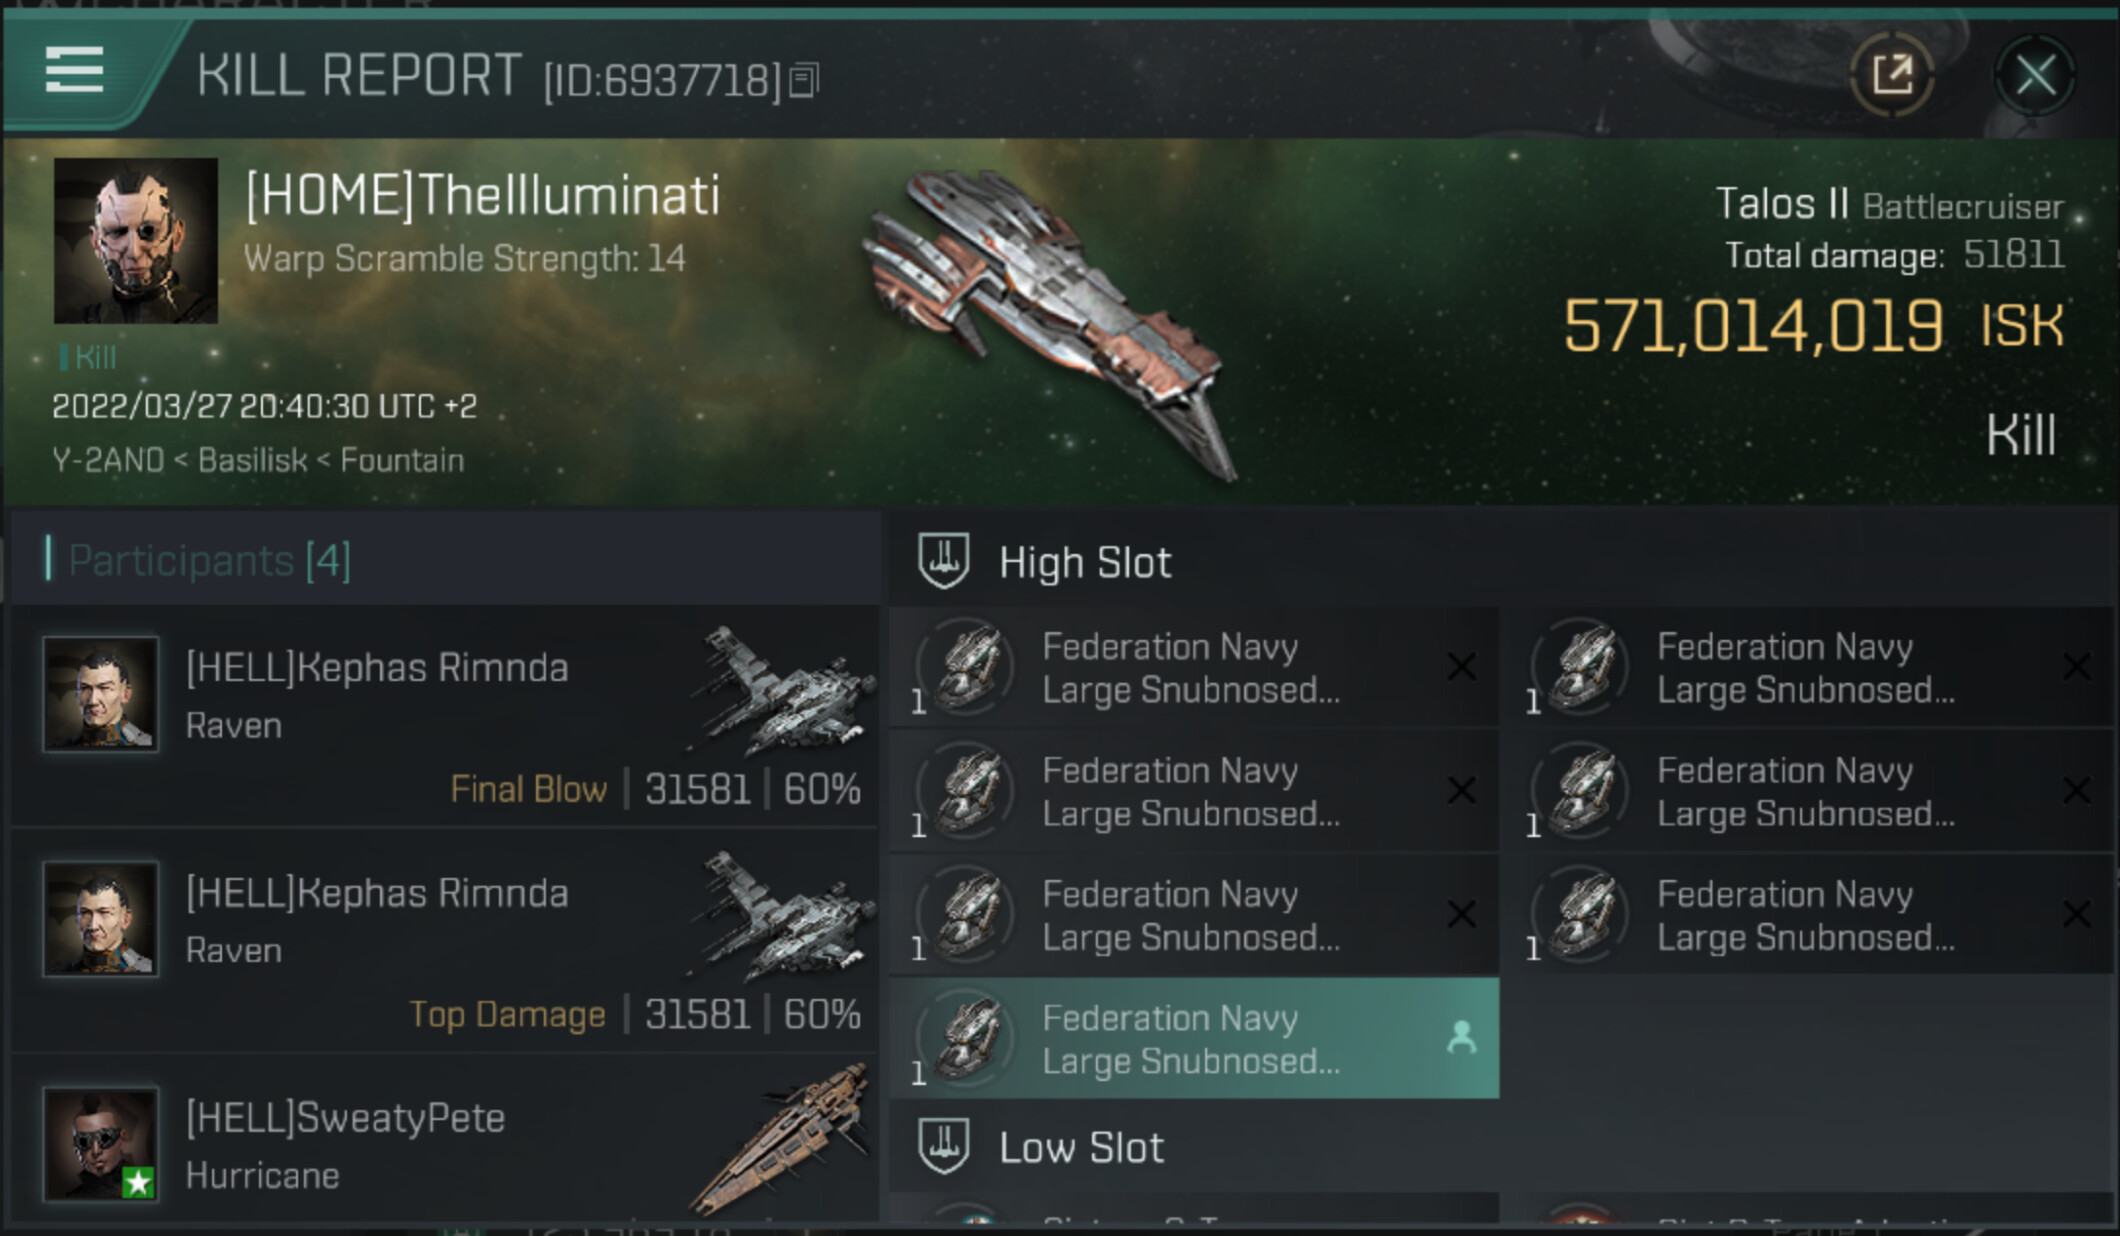Copy the kill report ID

tap(803, 80)
